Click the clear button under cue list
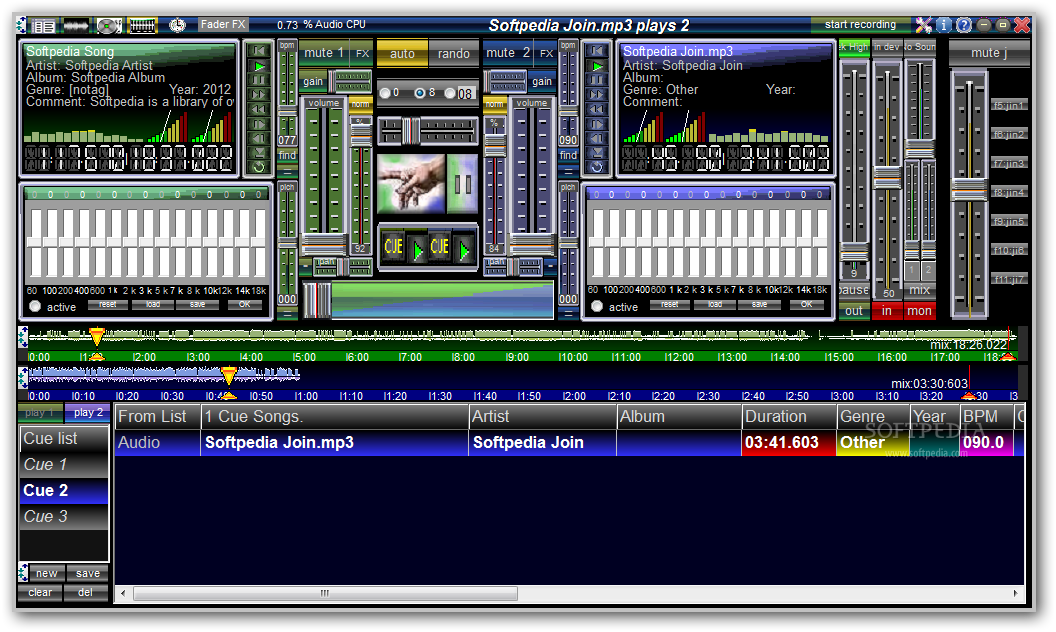Image resolution: width=1056 pixels, height=632 pixels. 40,592
